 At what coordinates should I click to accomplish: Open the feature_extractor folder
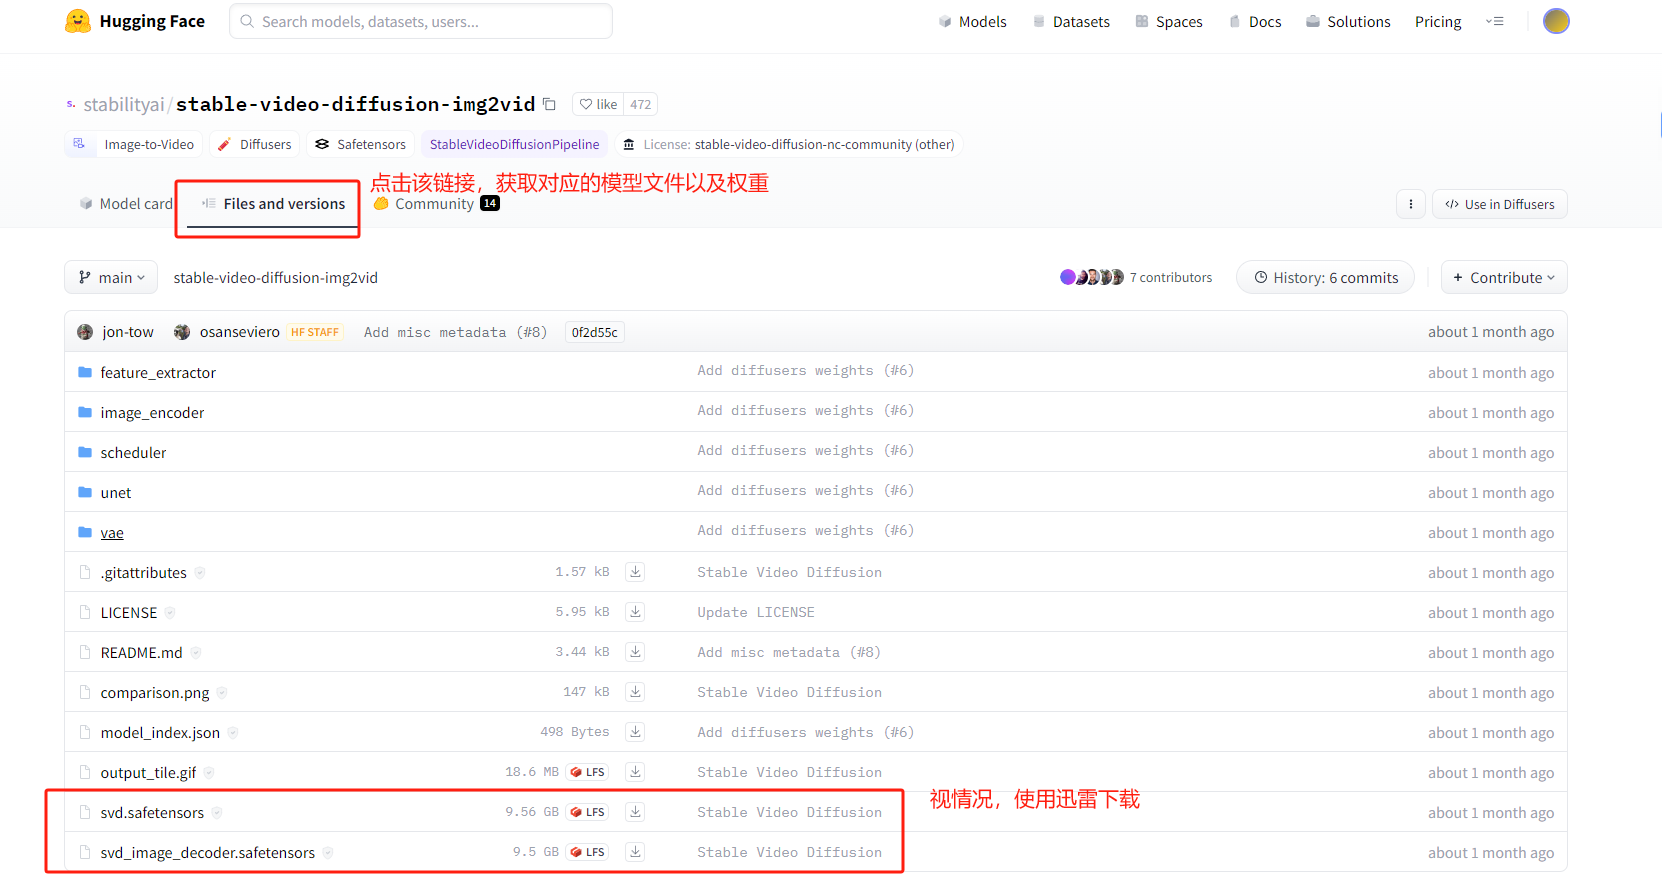(158, 372)
